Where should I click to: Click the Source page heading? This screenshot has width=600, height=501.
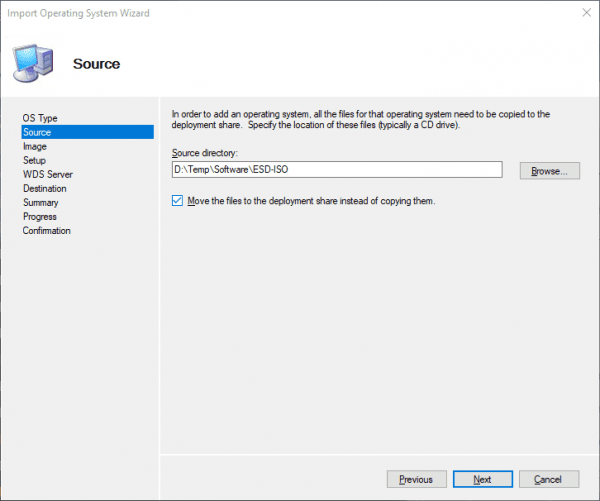click(x=96, y=64)
